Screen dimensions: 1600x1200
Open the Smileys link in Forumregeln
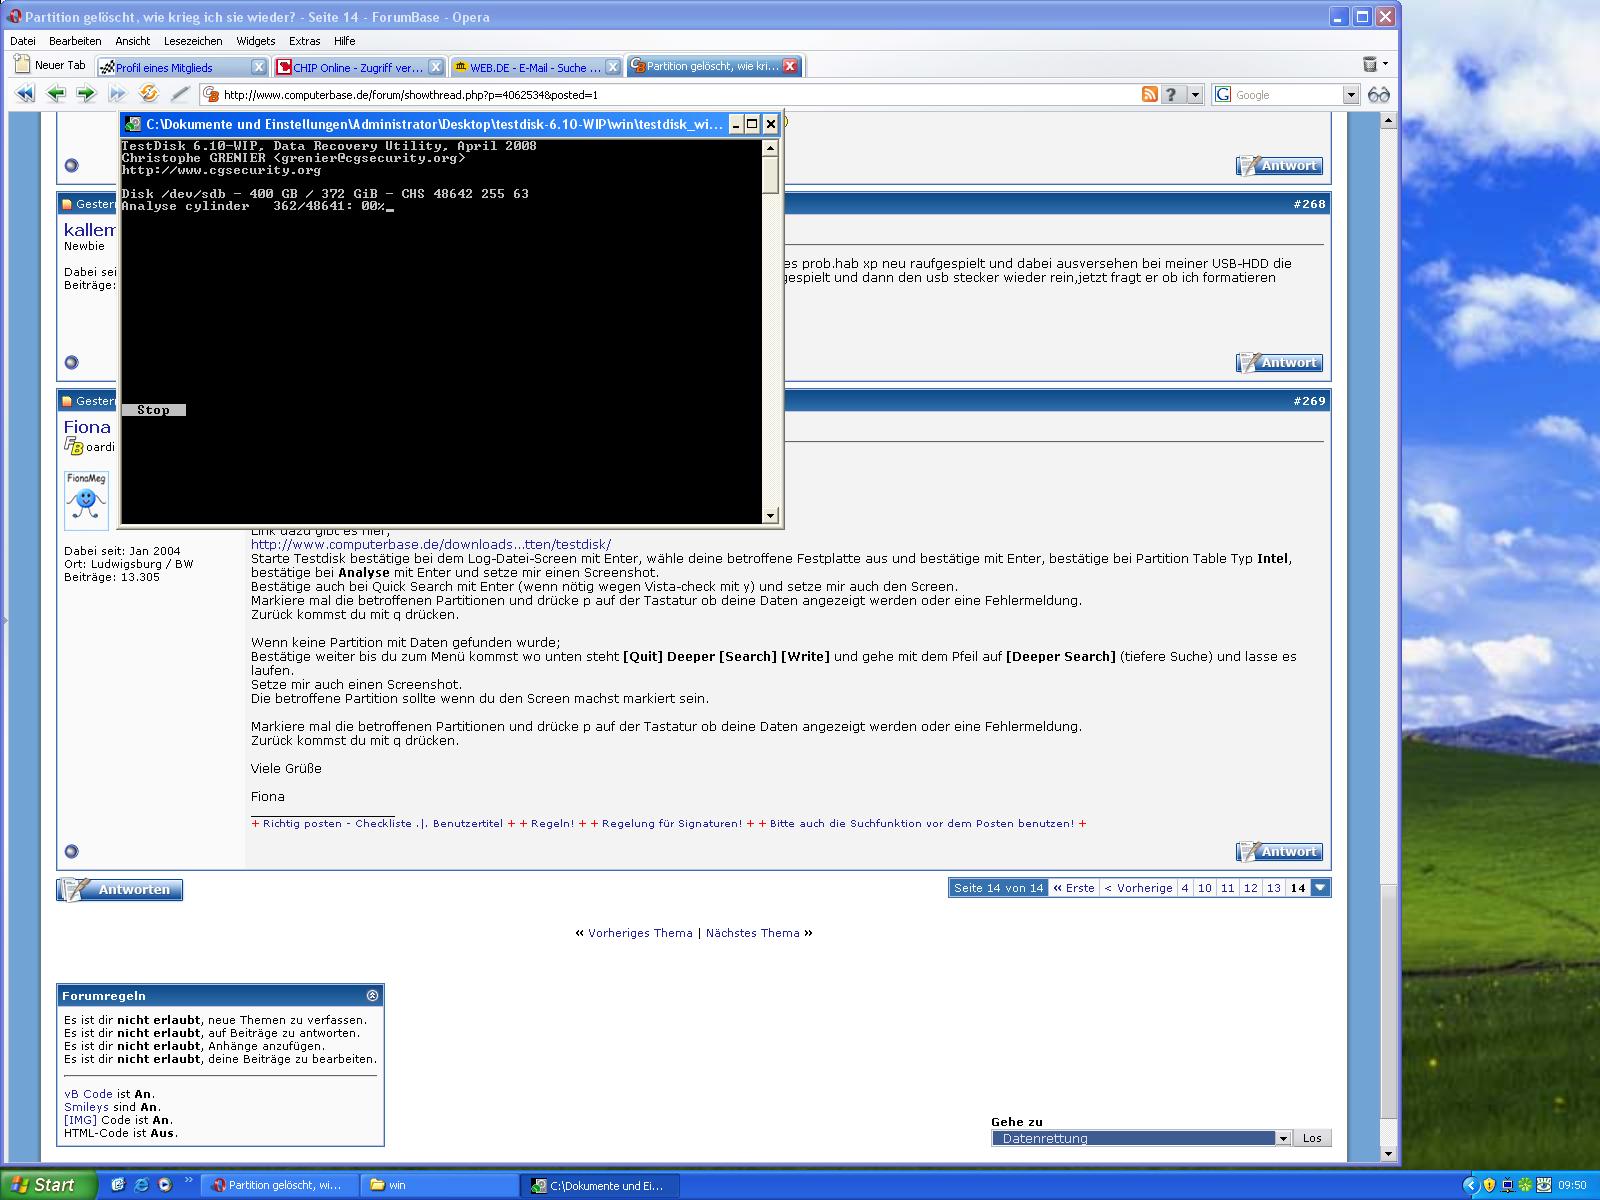[x=86, y=1107]
